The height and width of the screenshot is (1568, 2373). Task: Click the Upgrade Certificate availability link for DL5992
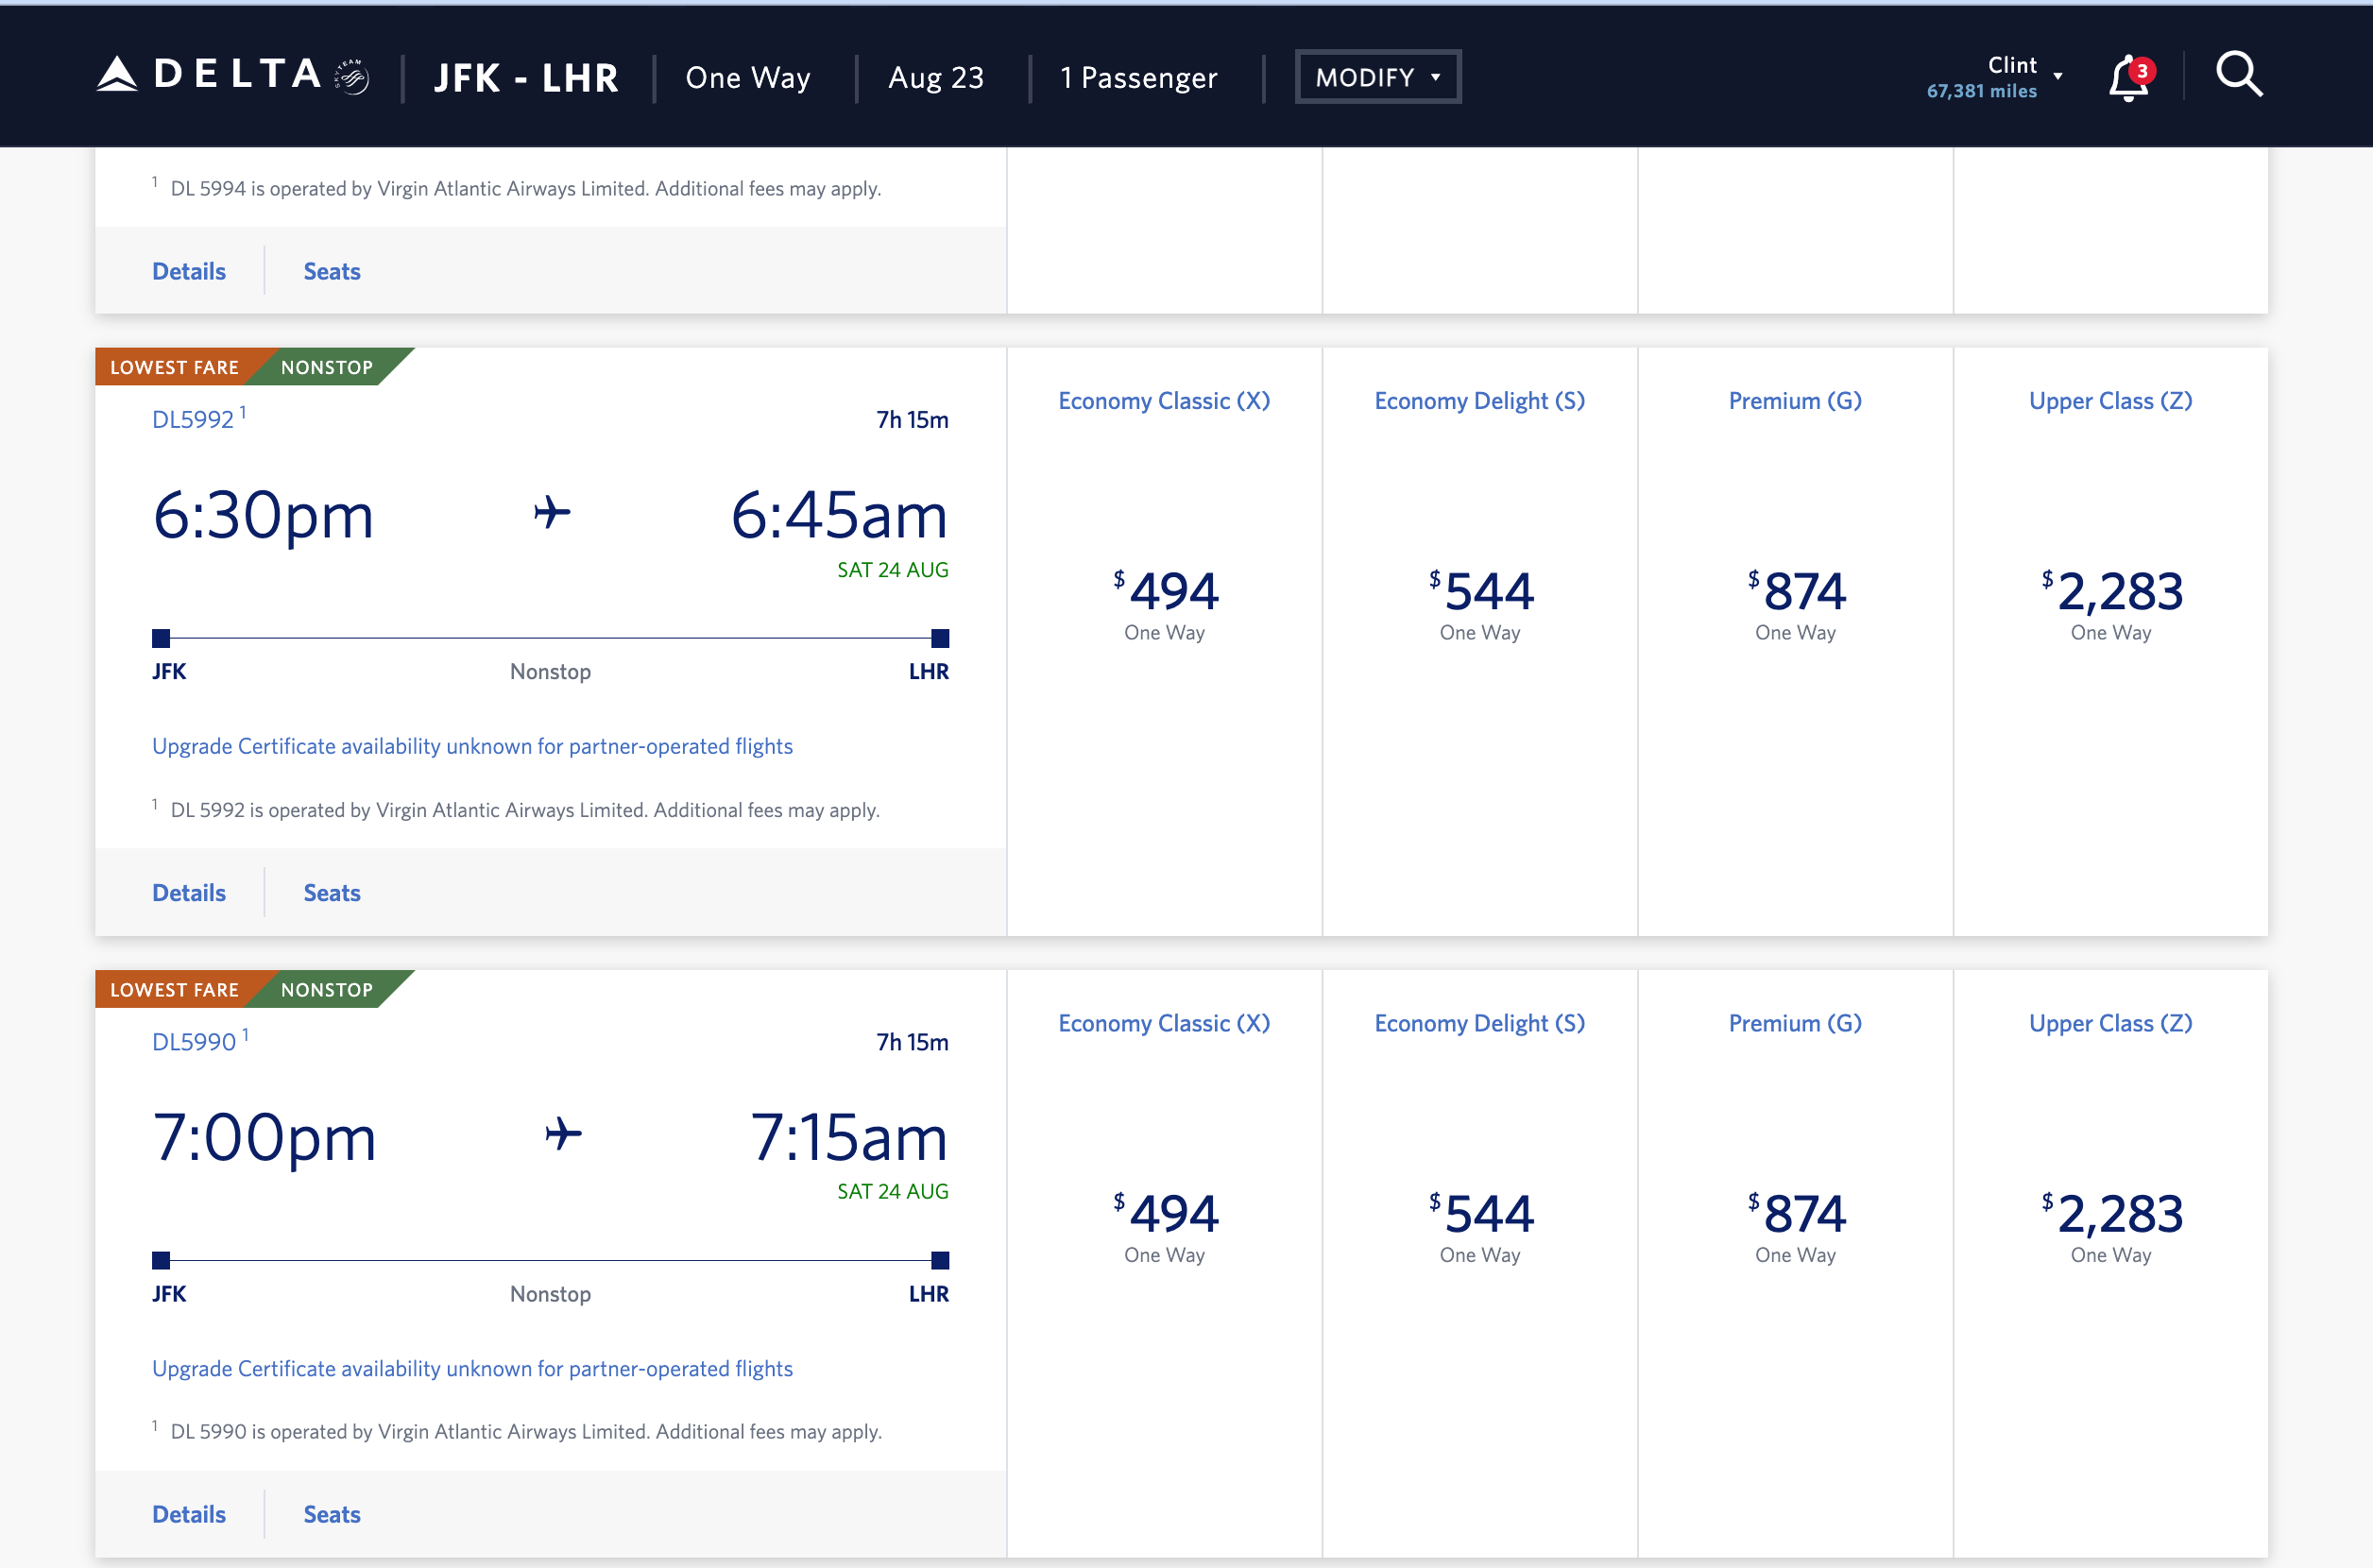pos(472,745)
